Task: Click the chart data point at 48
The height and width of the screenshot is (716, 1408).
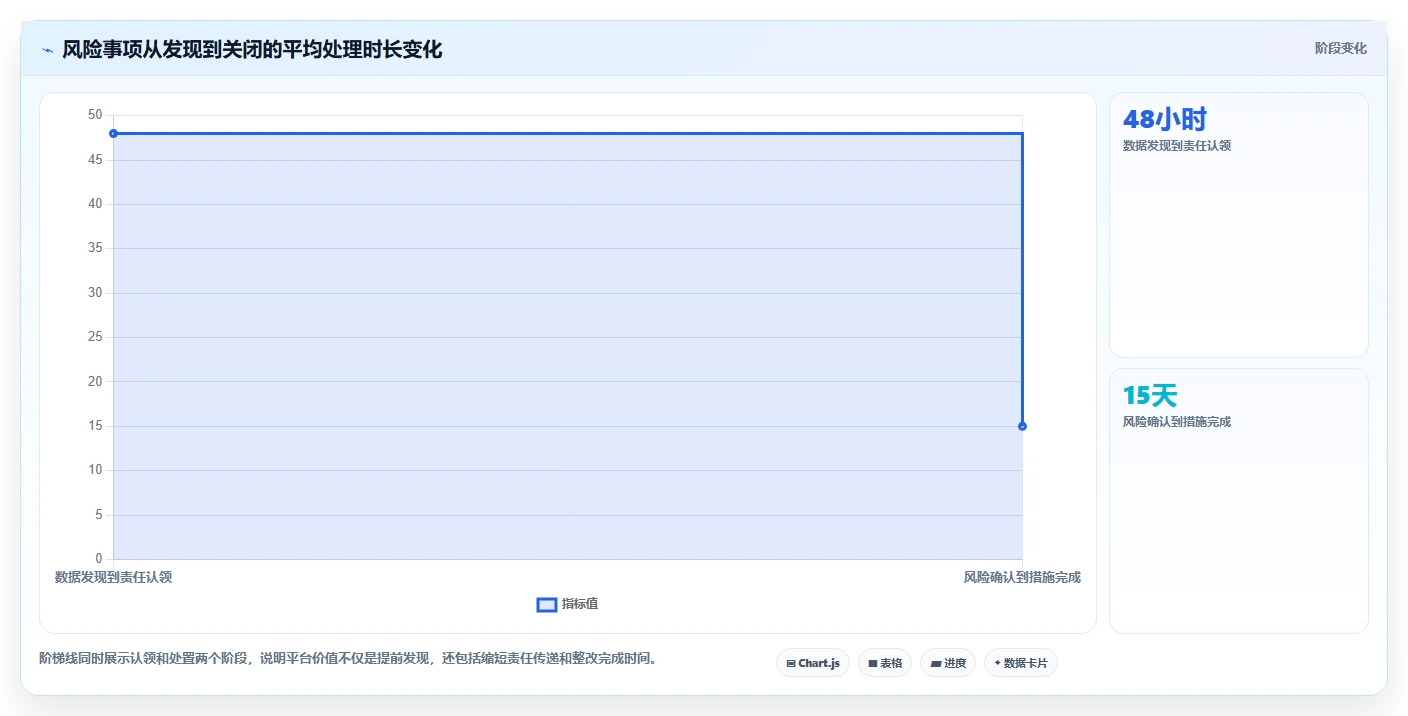Action: coord(113,133)
